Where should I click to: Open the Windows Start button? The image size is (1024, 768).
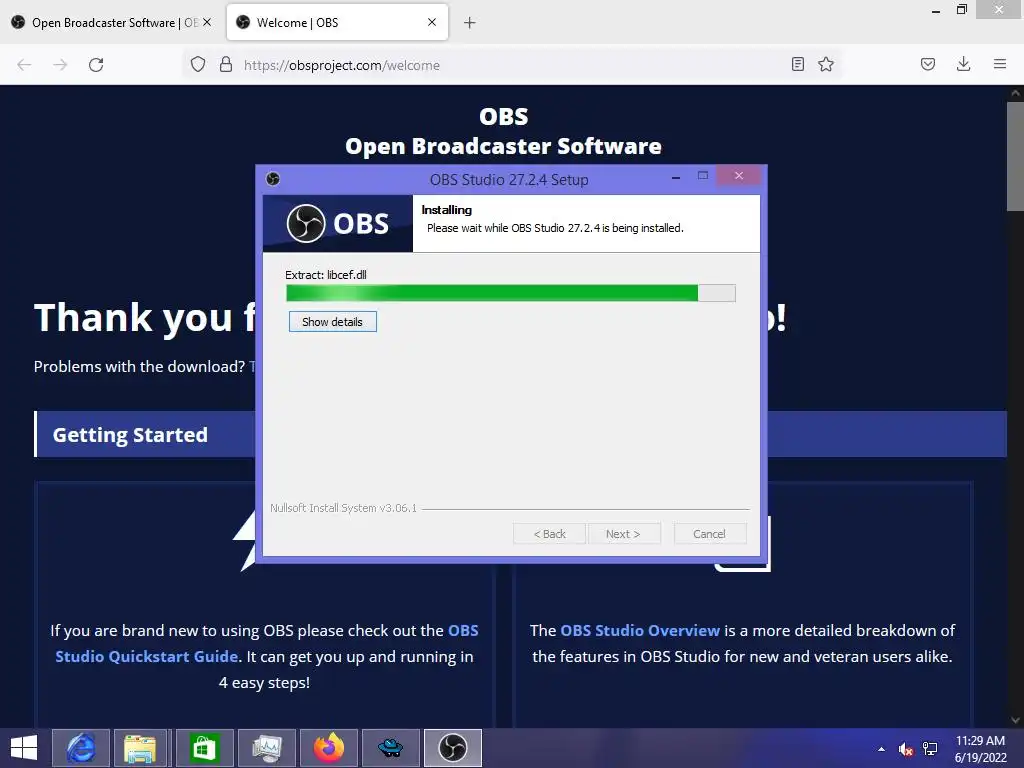tap(24, 748)
